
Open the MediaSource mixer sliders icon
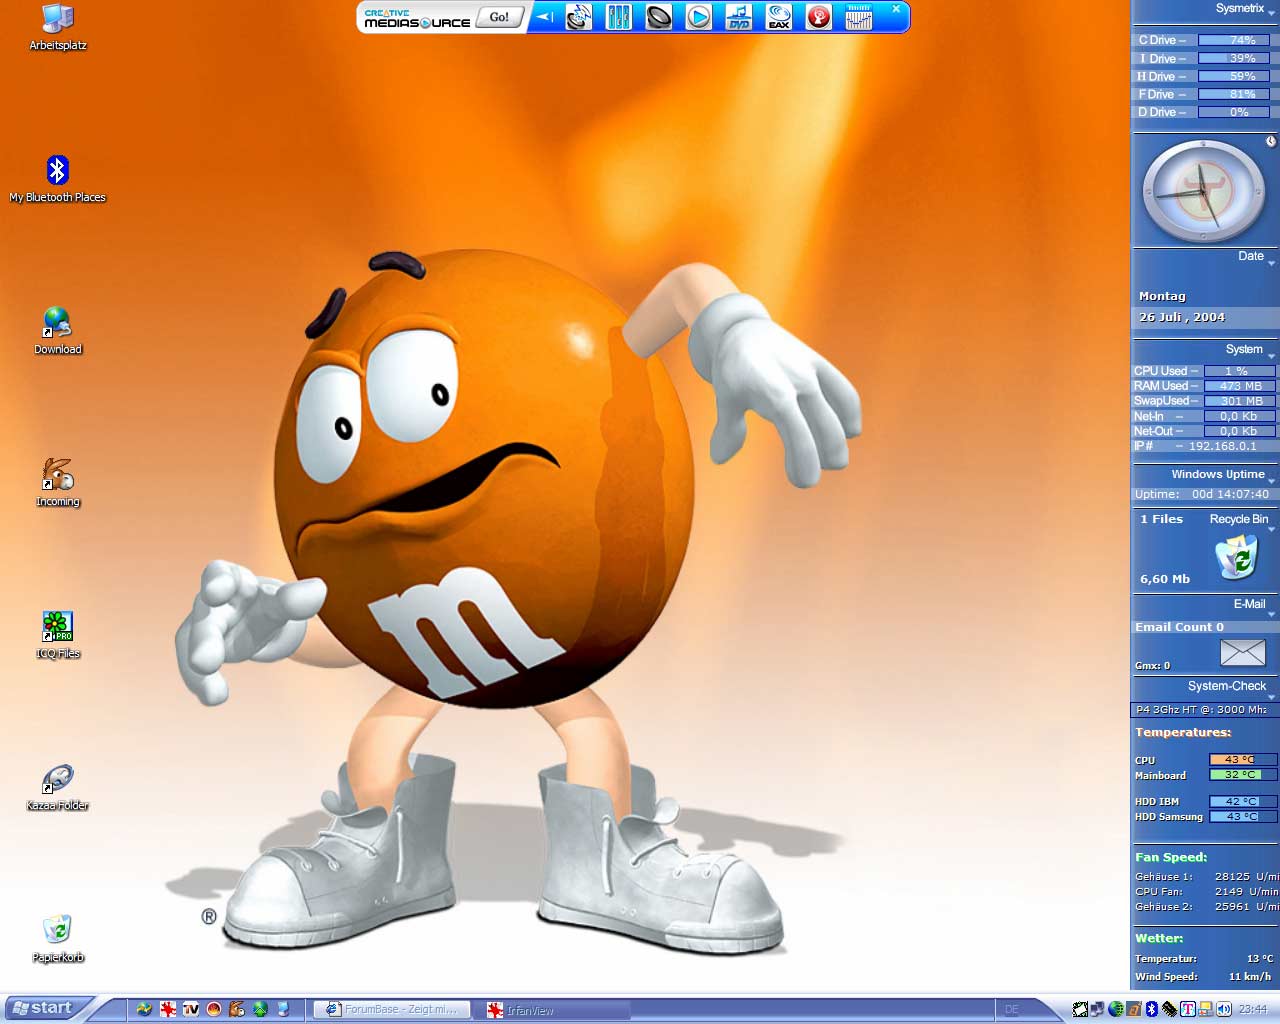pyautogui.click(x=619, y=17)
